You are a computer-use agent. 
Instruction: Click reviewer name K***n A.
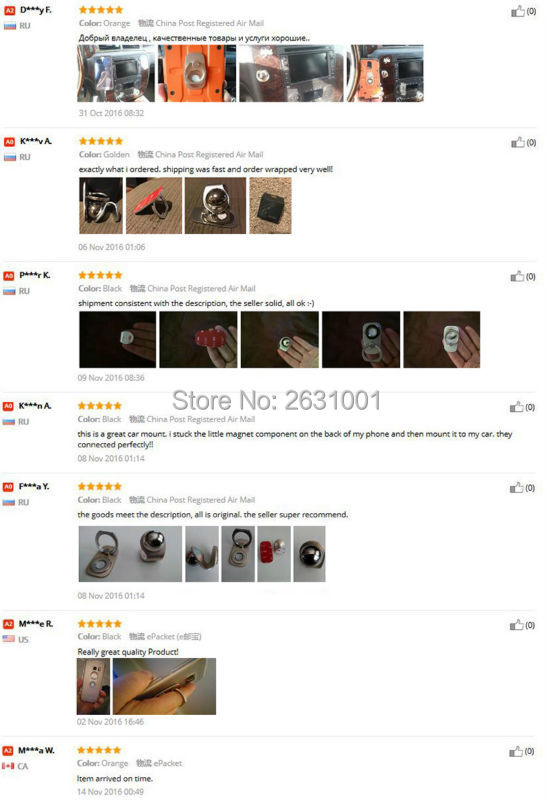(x=35, y=406)
